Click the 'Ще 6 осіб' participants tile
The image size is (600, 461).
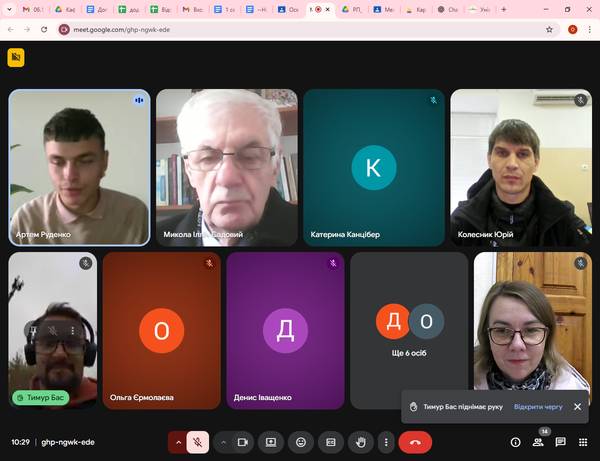409,330
